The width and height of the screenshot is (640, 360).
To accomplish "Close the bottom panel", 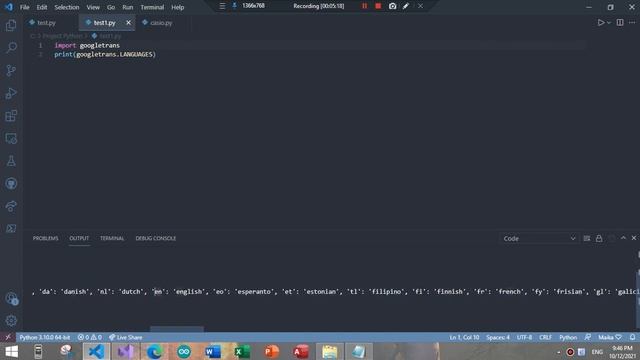I will tap(634, 238).
